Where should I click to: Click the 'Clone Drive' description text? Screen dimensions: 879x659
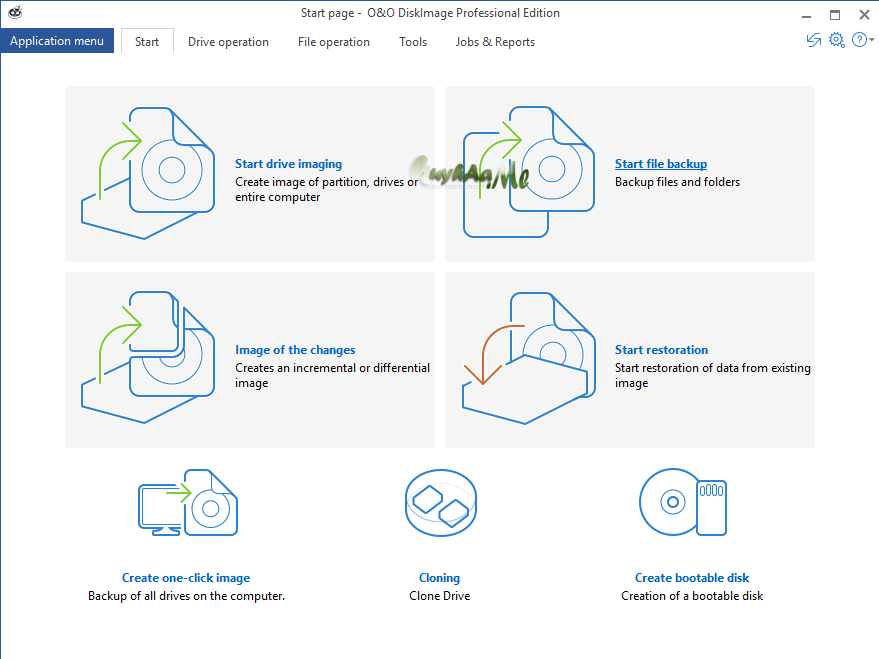coord(440,596)
